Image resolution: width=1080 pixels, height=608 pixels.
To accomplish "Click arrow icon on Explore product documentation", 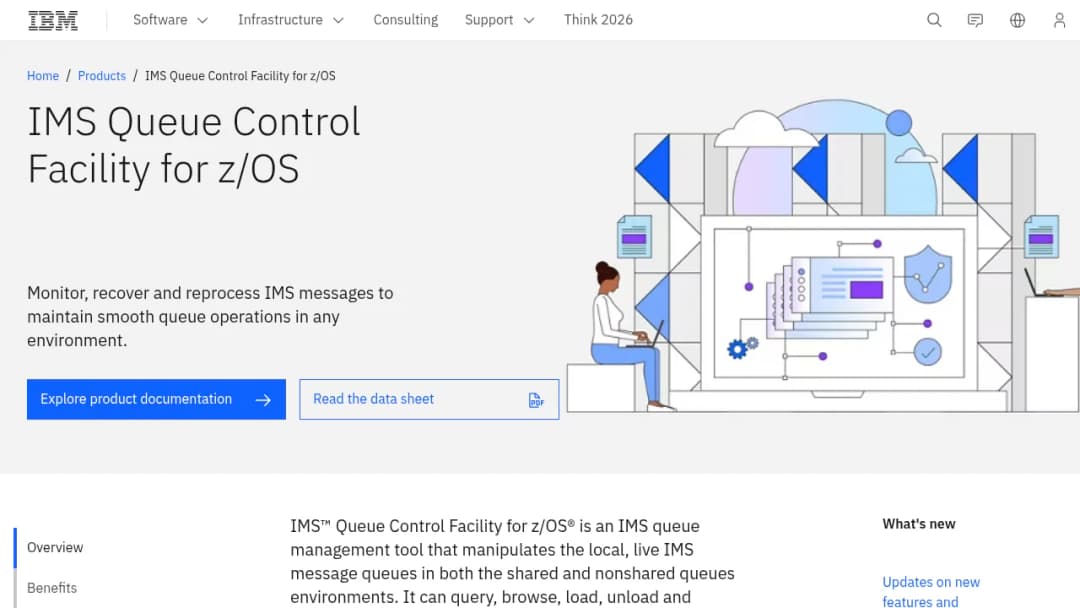I will [263, 400].
